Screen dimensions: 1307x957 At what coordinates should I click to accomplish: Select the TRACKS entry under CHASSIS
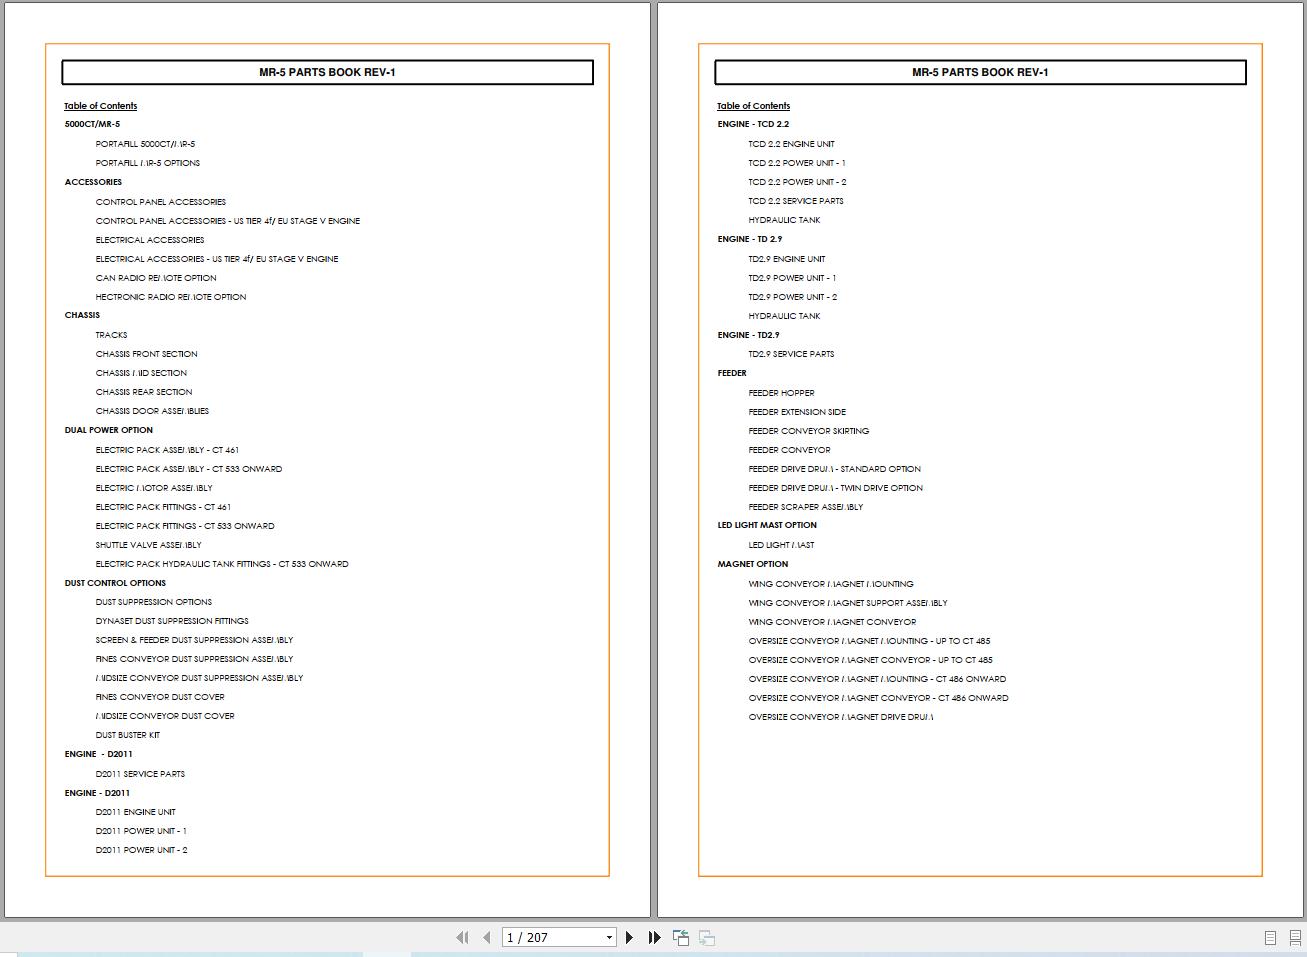click(x=112, y=335)
